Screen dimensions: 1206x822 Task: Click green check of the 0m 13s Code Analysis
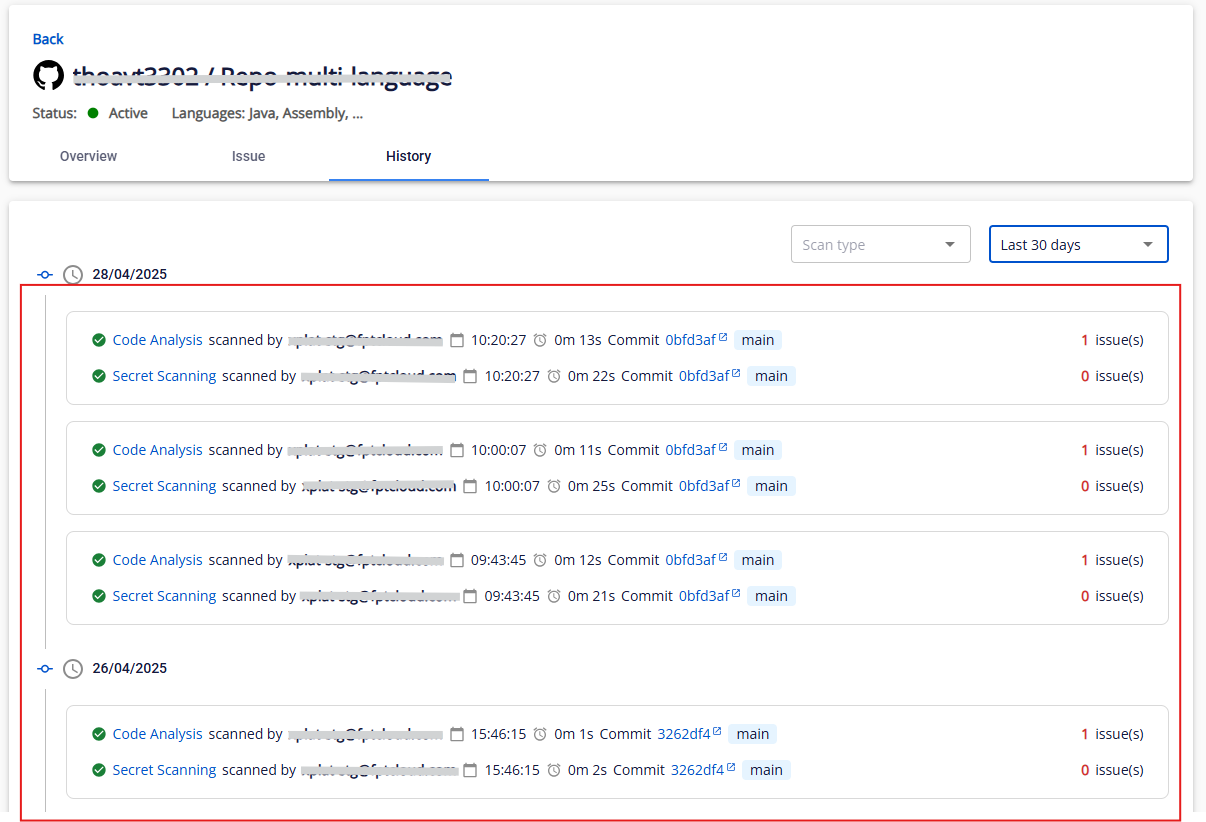click(99, 340)
